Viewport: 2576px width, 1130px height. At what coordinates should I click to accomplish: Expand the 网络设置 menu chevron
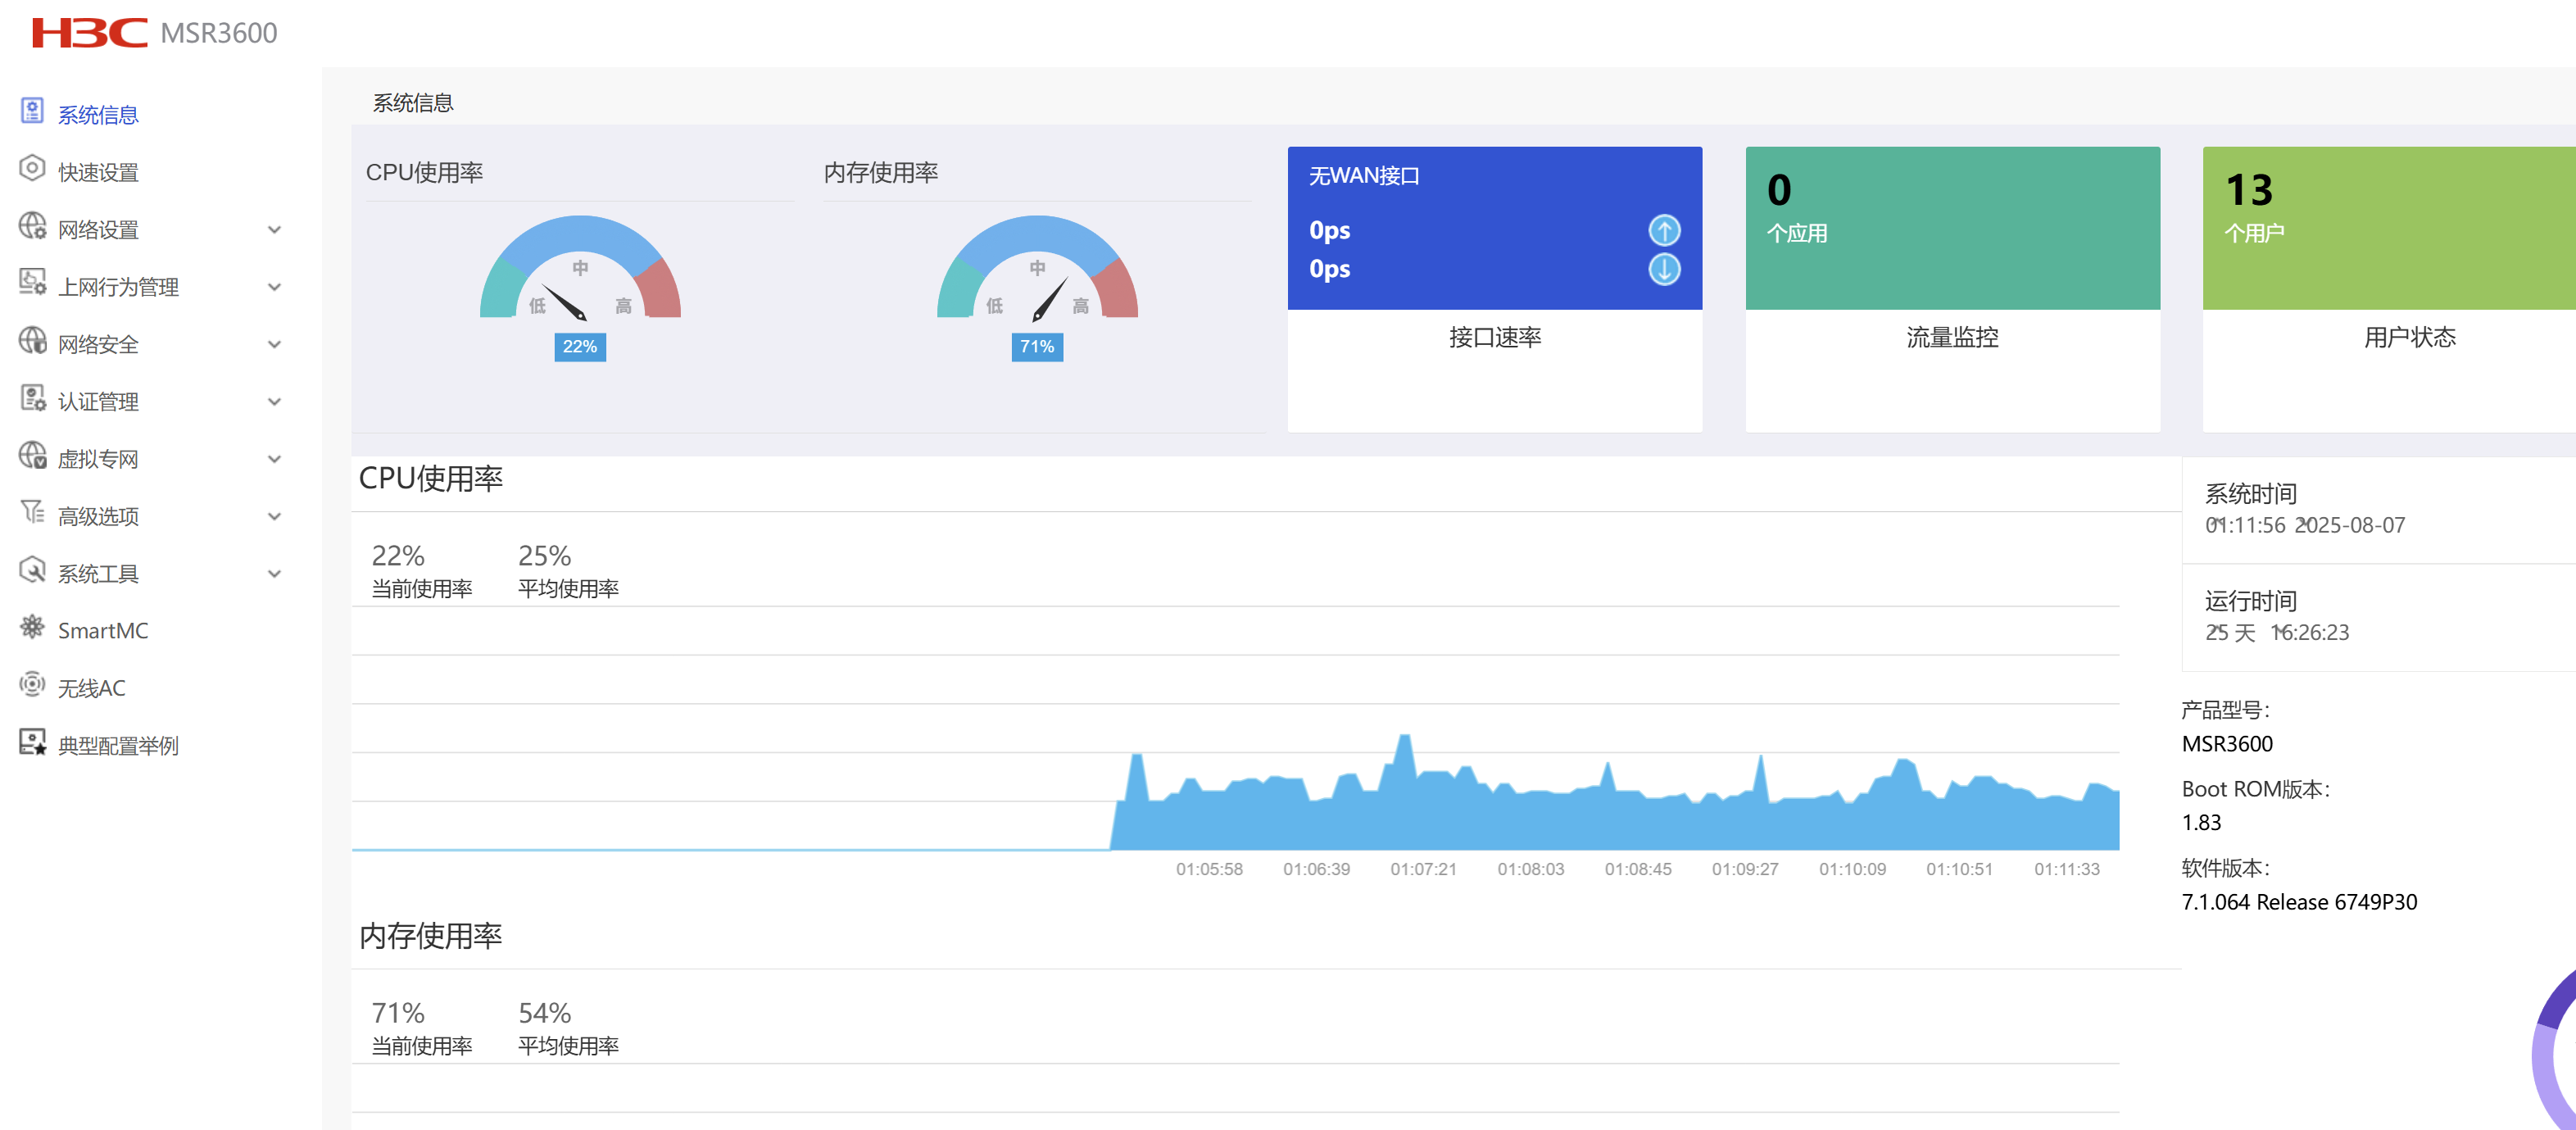(x=274, y=230)
